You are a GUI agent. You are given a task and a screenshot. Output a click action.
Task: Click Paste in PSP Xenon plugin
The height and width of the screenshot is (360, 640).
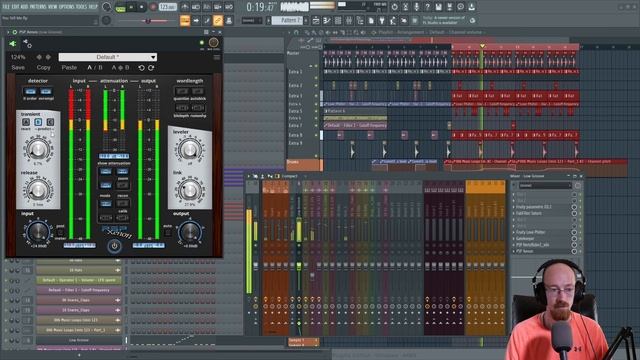pos(69,67)
